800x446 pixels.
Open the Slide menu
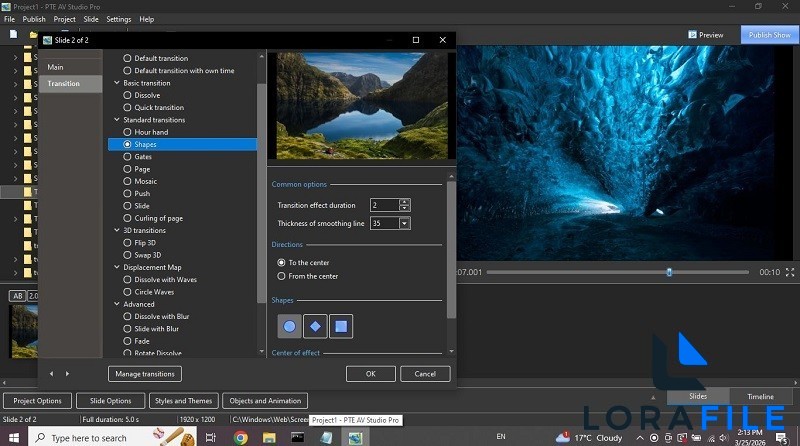pos(91,19)
